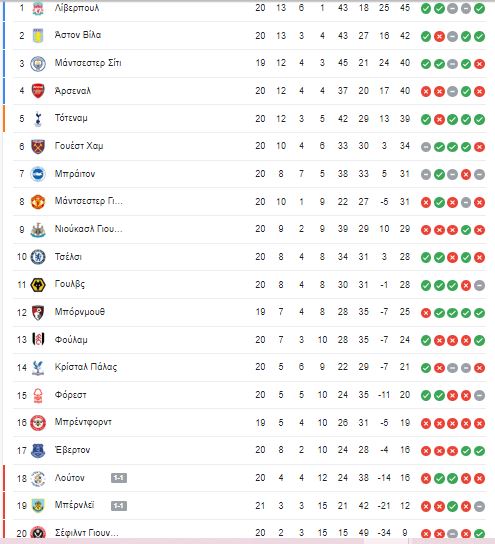Click Arsenal's first red loss form icon
The height and width of the screenshot is (544, 495).
tap(426, 92)
